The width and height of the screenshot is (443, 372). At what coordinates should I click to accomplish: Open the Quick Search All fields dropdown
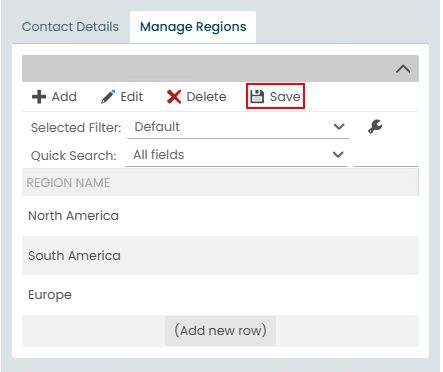click(x=237, y=155)
